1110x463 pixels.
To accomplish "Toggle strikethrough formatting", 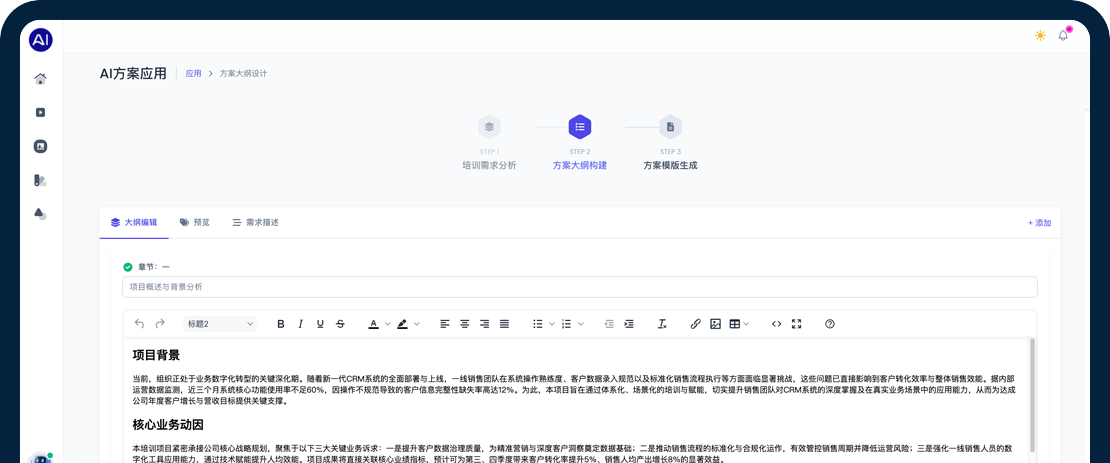I will click(340, 324).
